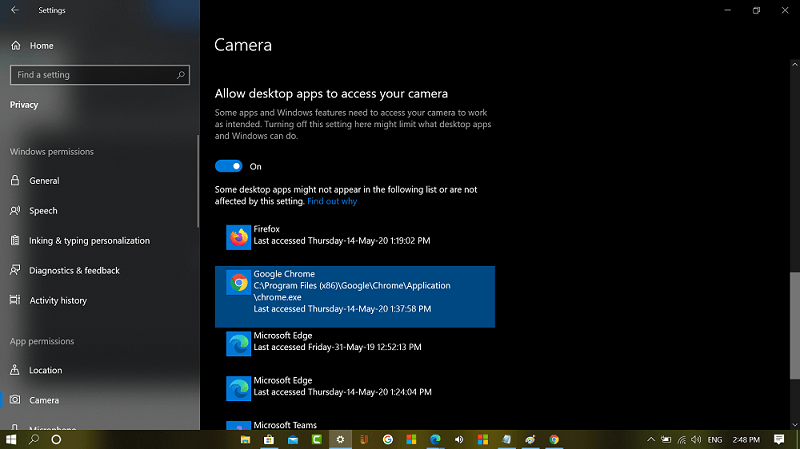
Task: Turn off desktop apps camera access toggle
Action: click(x=228, y=166)
